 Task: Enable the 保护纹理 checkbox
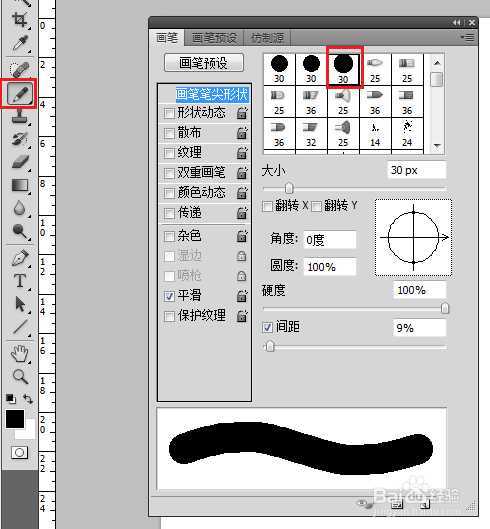tap(169, 316)
